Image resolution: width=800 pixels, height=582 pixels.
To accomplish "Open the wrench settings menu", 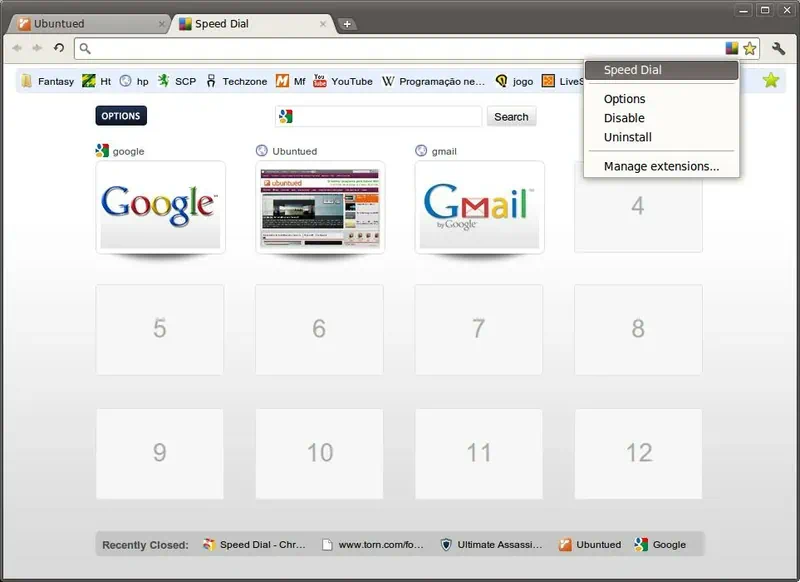I will tap(778, 48).
